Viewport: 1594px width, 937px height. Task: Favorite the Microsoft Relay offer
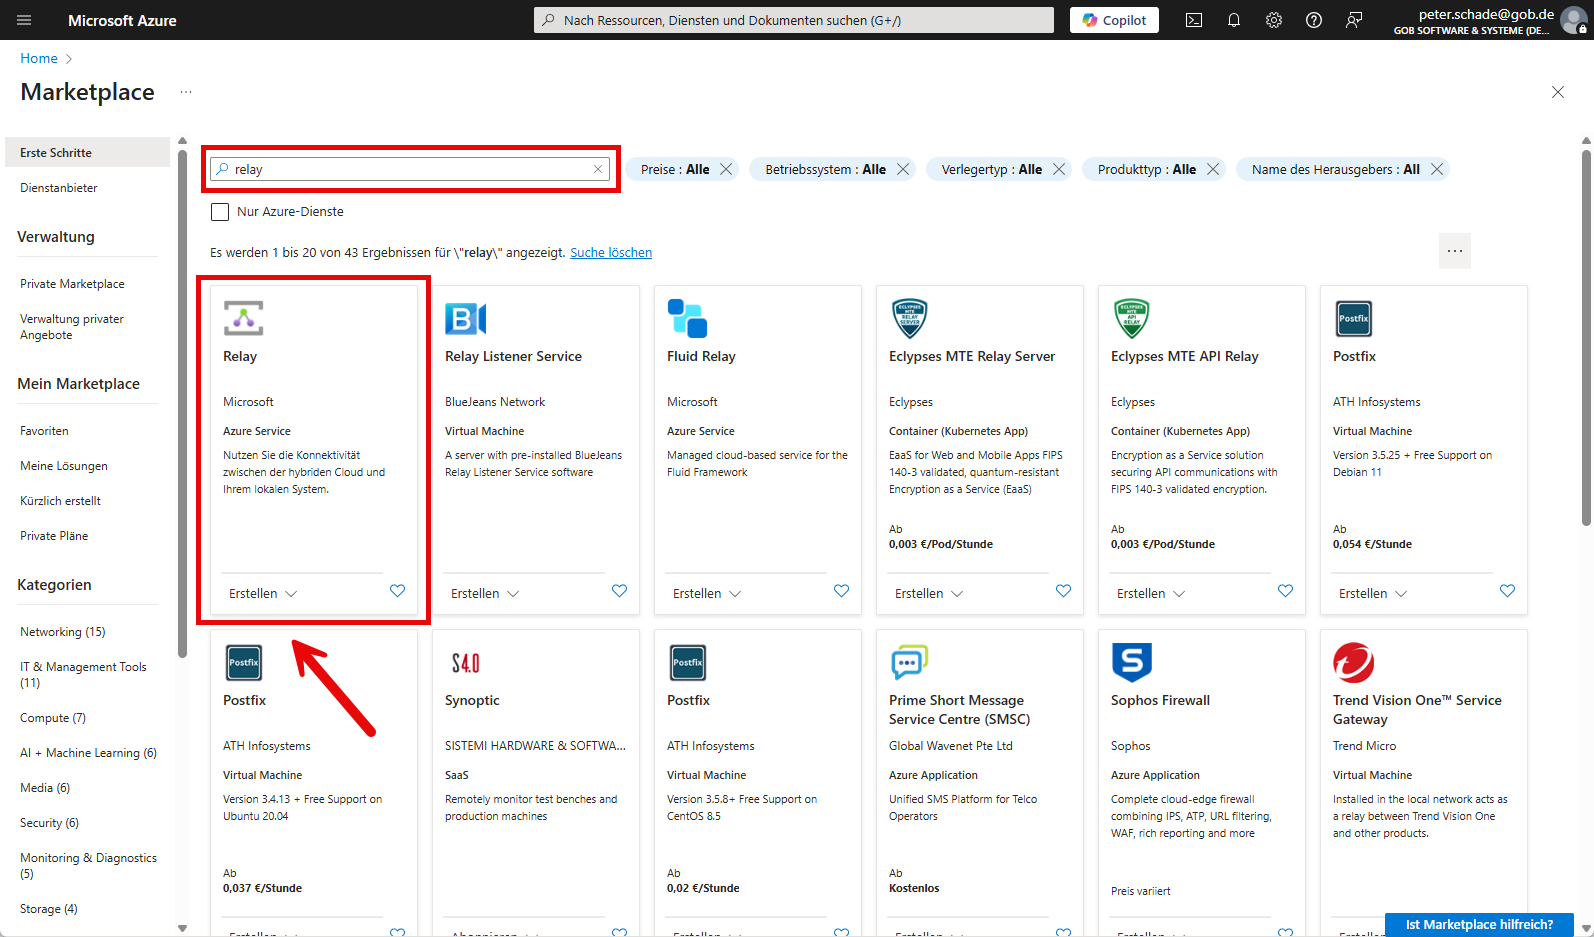397,591
